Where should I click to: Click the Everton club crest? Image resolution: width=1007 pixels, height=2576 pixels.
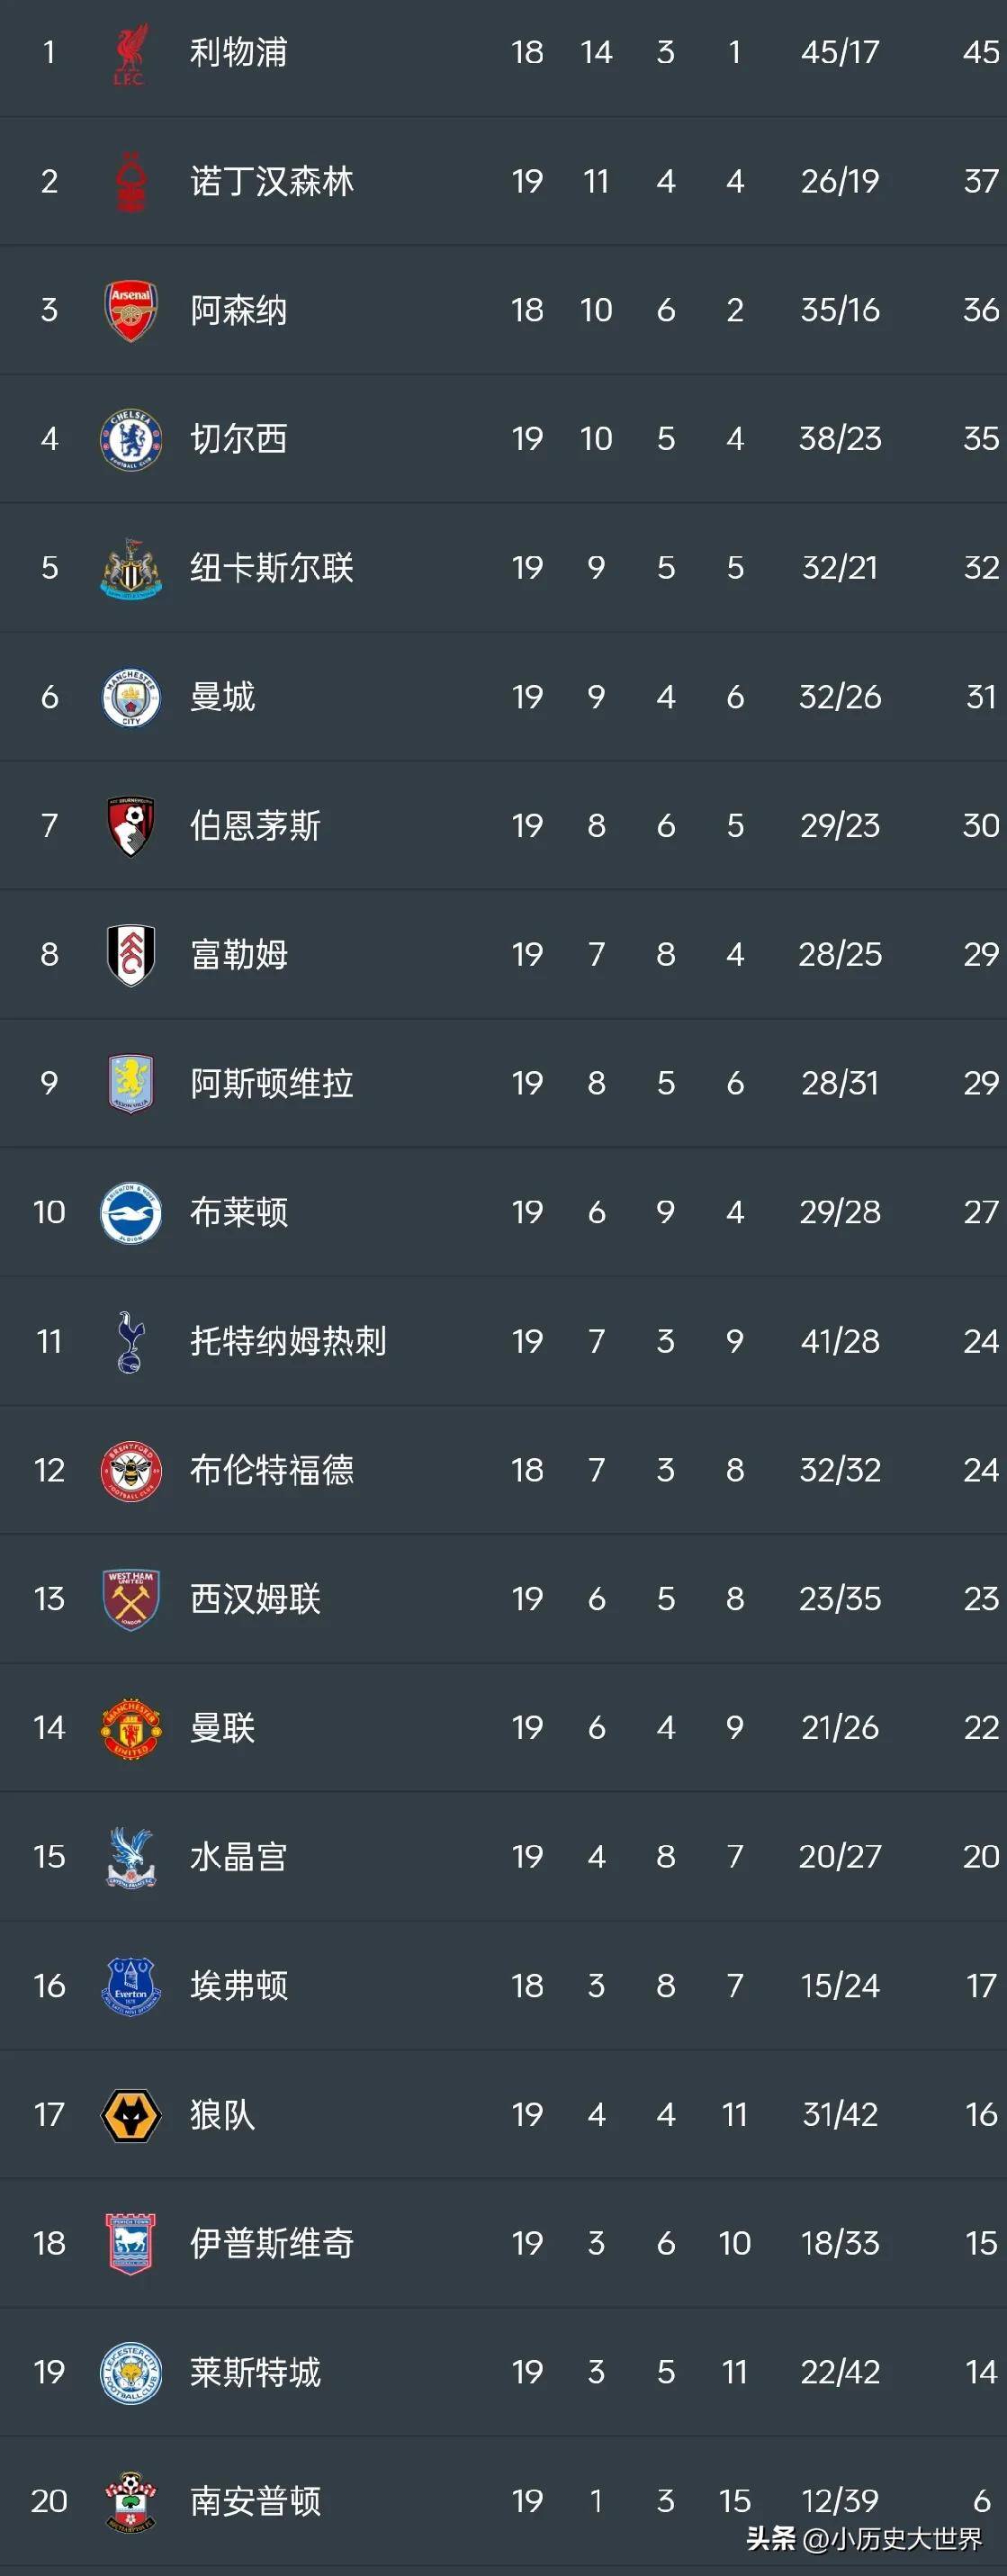[x=130, y=1986]
